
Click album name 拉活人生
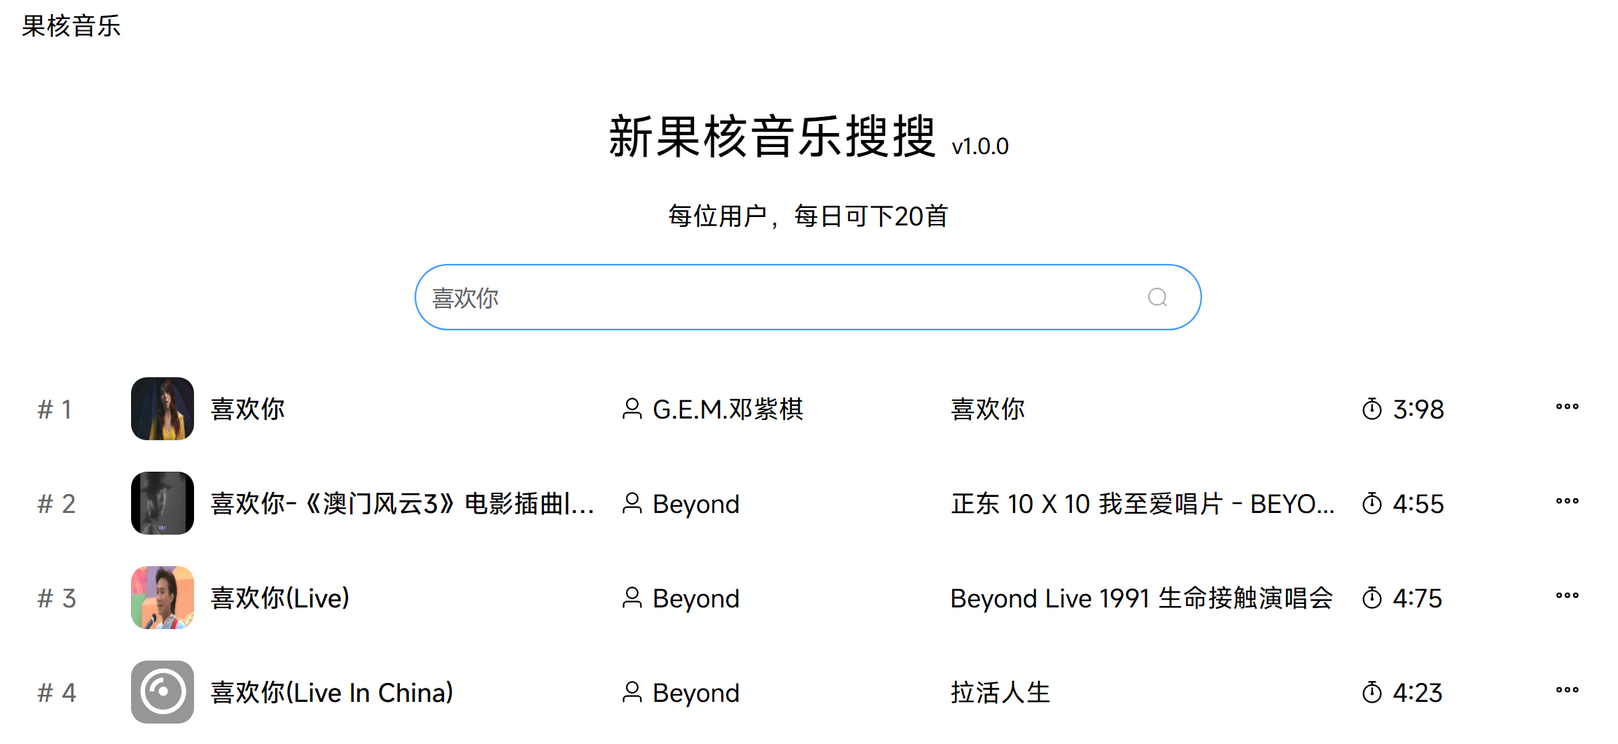tap(1000, 693)
